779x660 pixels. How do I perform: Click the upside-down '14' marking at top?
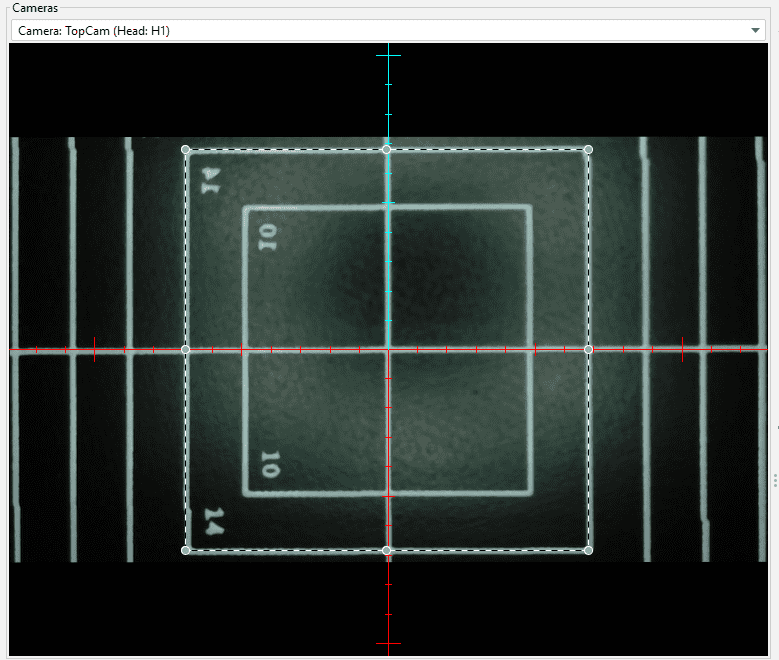point(211,180)
